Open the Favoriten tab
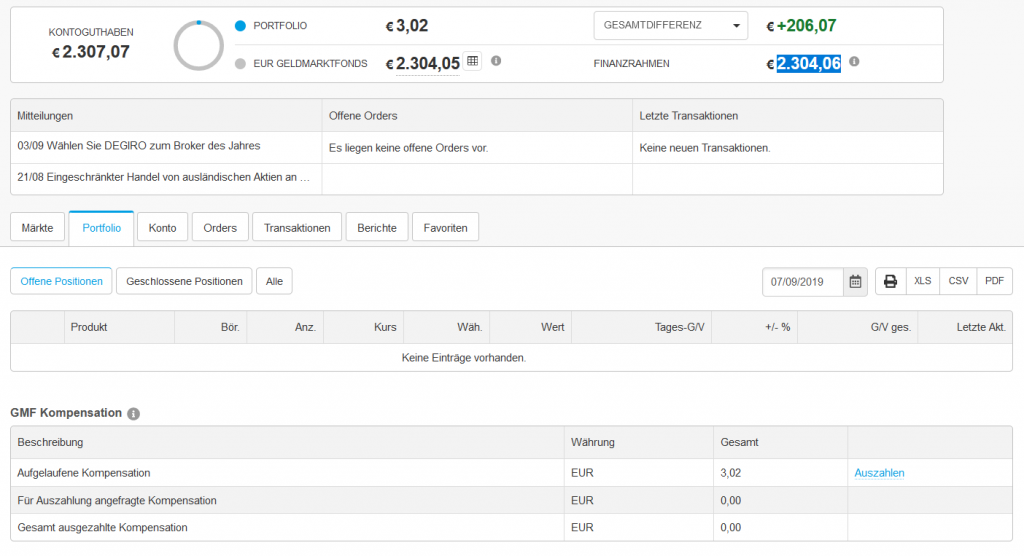This screenshot has width=1024, height=556. point(445,228)
